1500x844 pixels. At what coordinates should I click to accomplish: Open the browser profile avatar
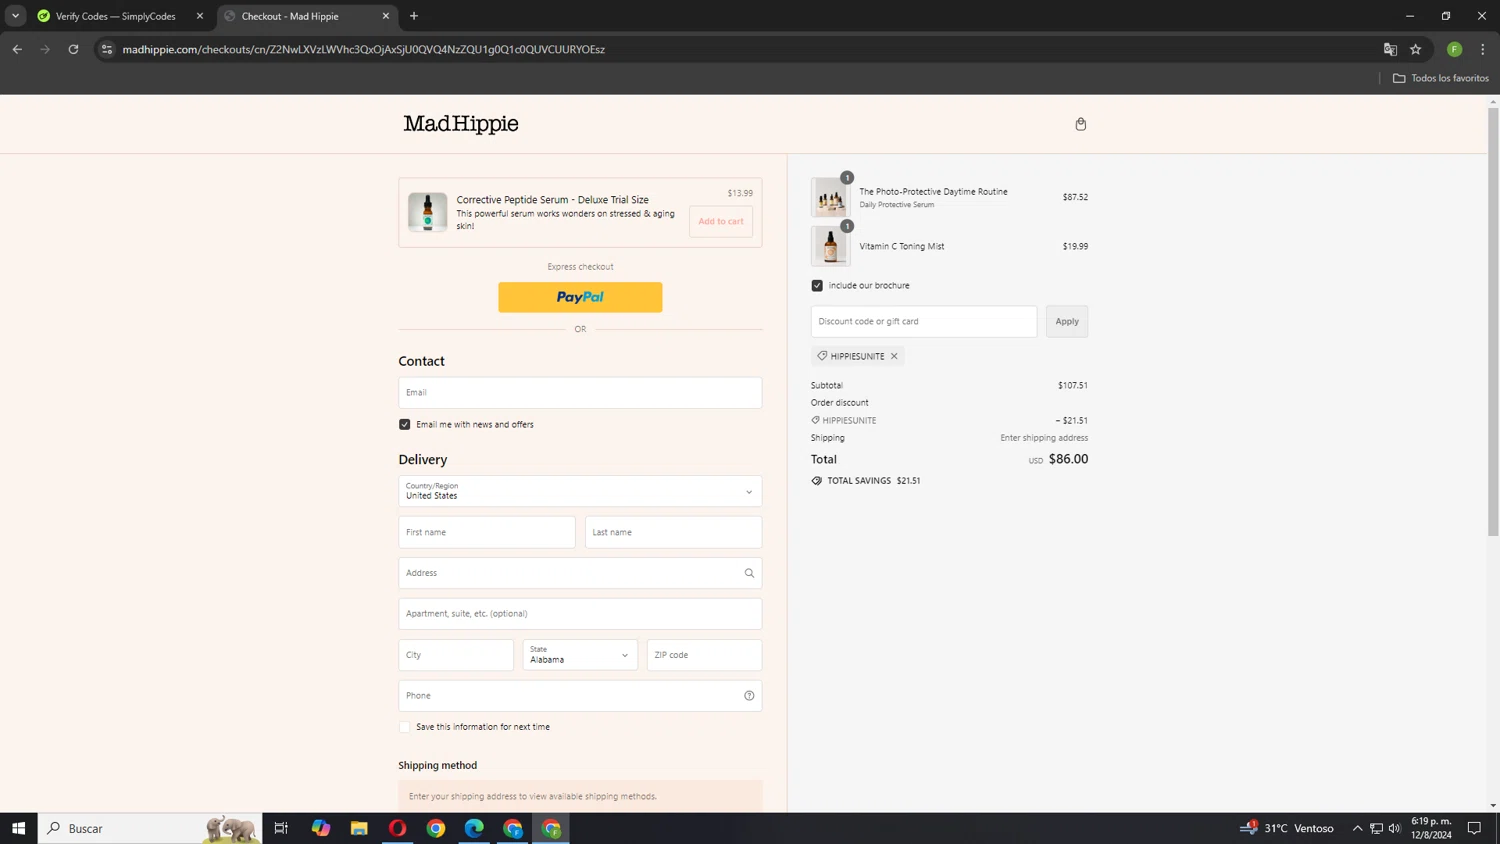click(x=1454, y=49)
